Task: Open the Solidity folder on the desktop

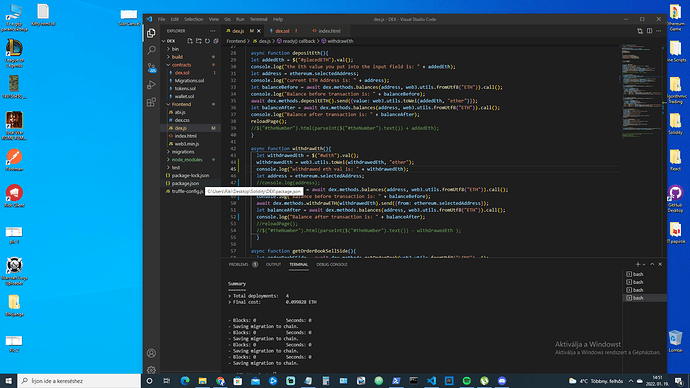Action: pyautogui.click(x=675, y=124)
